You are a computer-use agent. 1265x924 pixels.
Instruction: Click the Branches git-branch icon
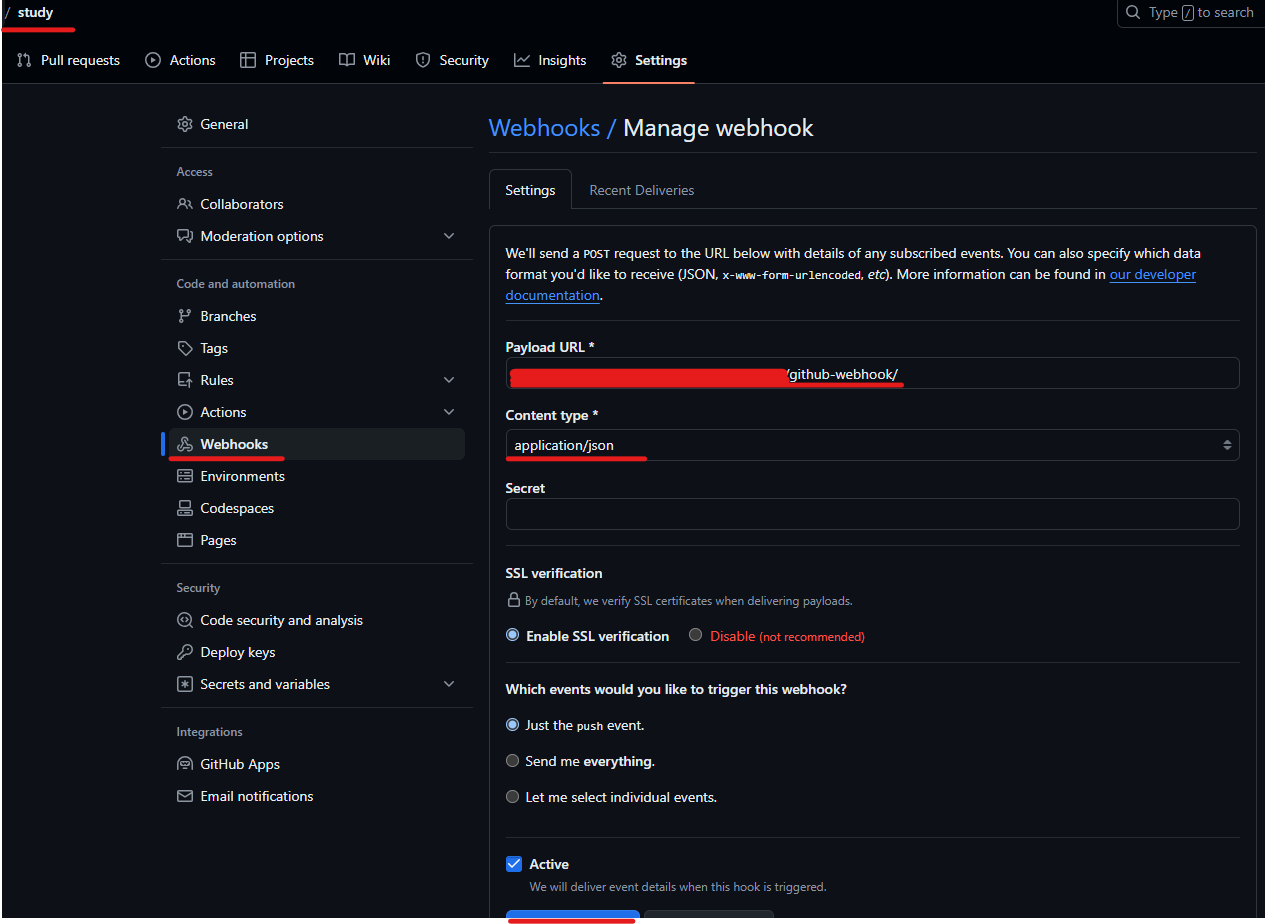185,316
